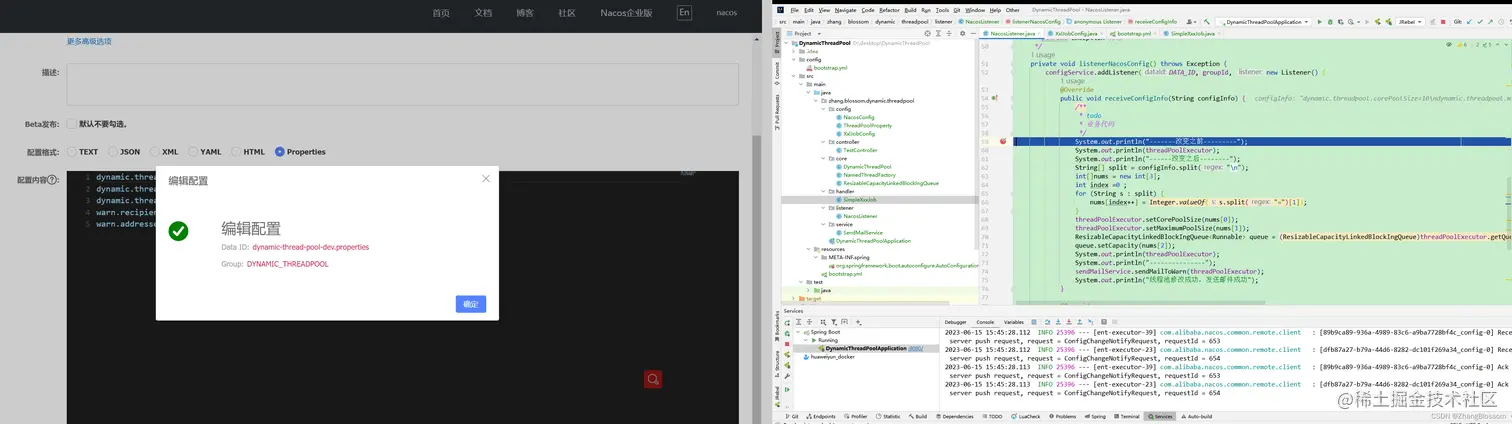1512x424 pixels.
Task: Open the DynamicThreadPoolApplication run configuration dropdown
Action: click(1264, 22)
